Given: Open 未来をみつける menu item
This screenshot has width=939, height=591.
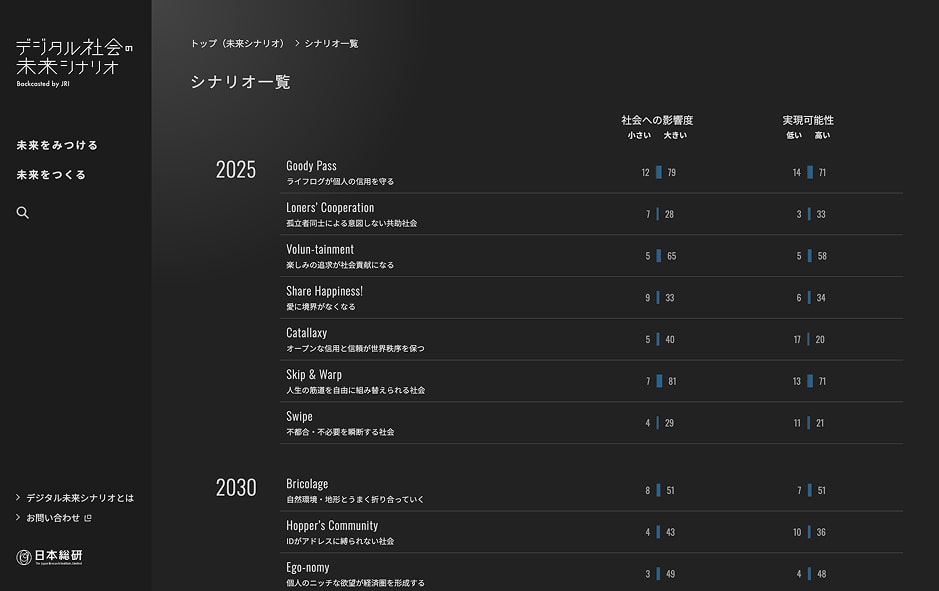Looking at the screenshot, I should (x=57, y=145).
